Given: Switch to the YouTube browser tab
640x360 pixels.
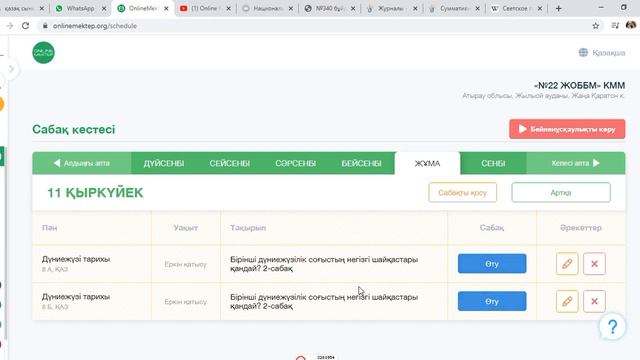Looking at the screenshot, I should [205, 8].
